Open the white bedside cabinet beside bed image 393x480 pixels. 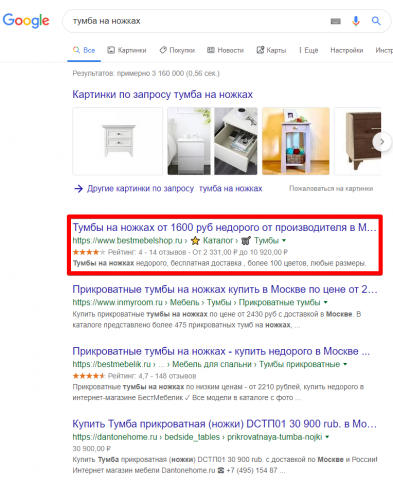point(189,141)
